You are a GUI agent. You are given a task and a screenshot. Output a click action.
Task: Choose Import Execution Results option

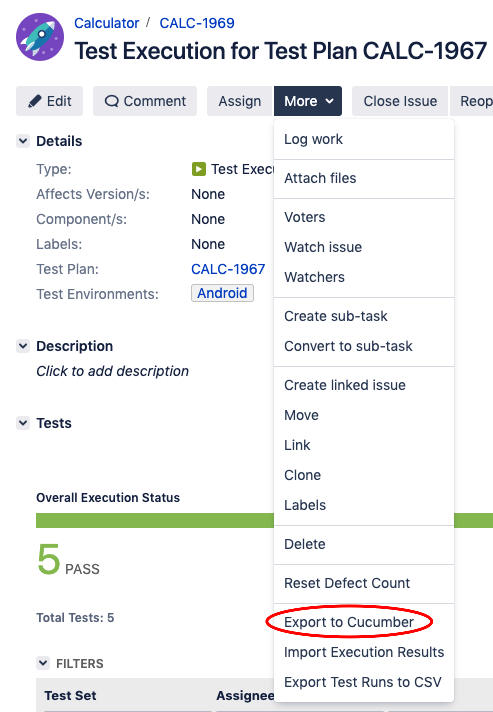point(364,652)
